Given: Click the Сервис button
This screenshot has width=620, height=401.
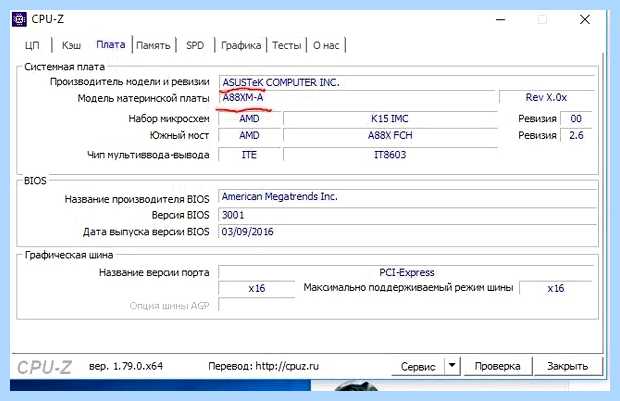Looking at the screenshot, I should (418, 367).
